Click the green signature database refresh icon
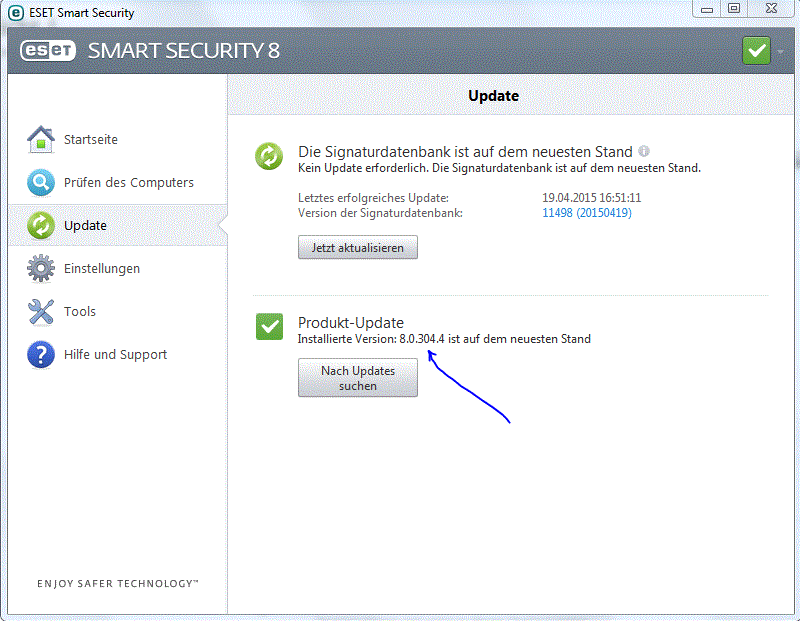800x621 pixels. [269, 157]
